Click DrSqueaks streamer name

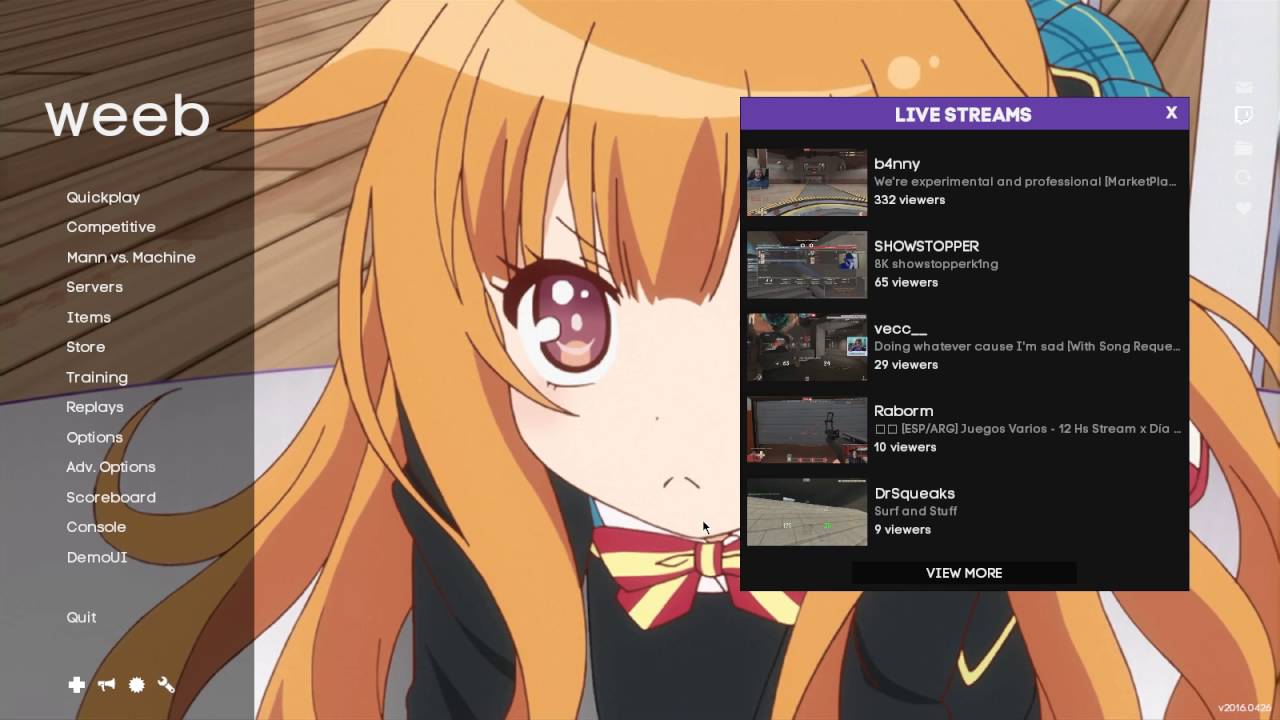click(x=915, y=494)
